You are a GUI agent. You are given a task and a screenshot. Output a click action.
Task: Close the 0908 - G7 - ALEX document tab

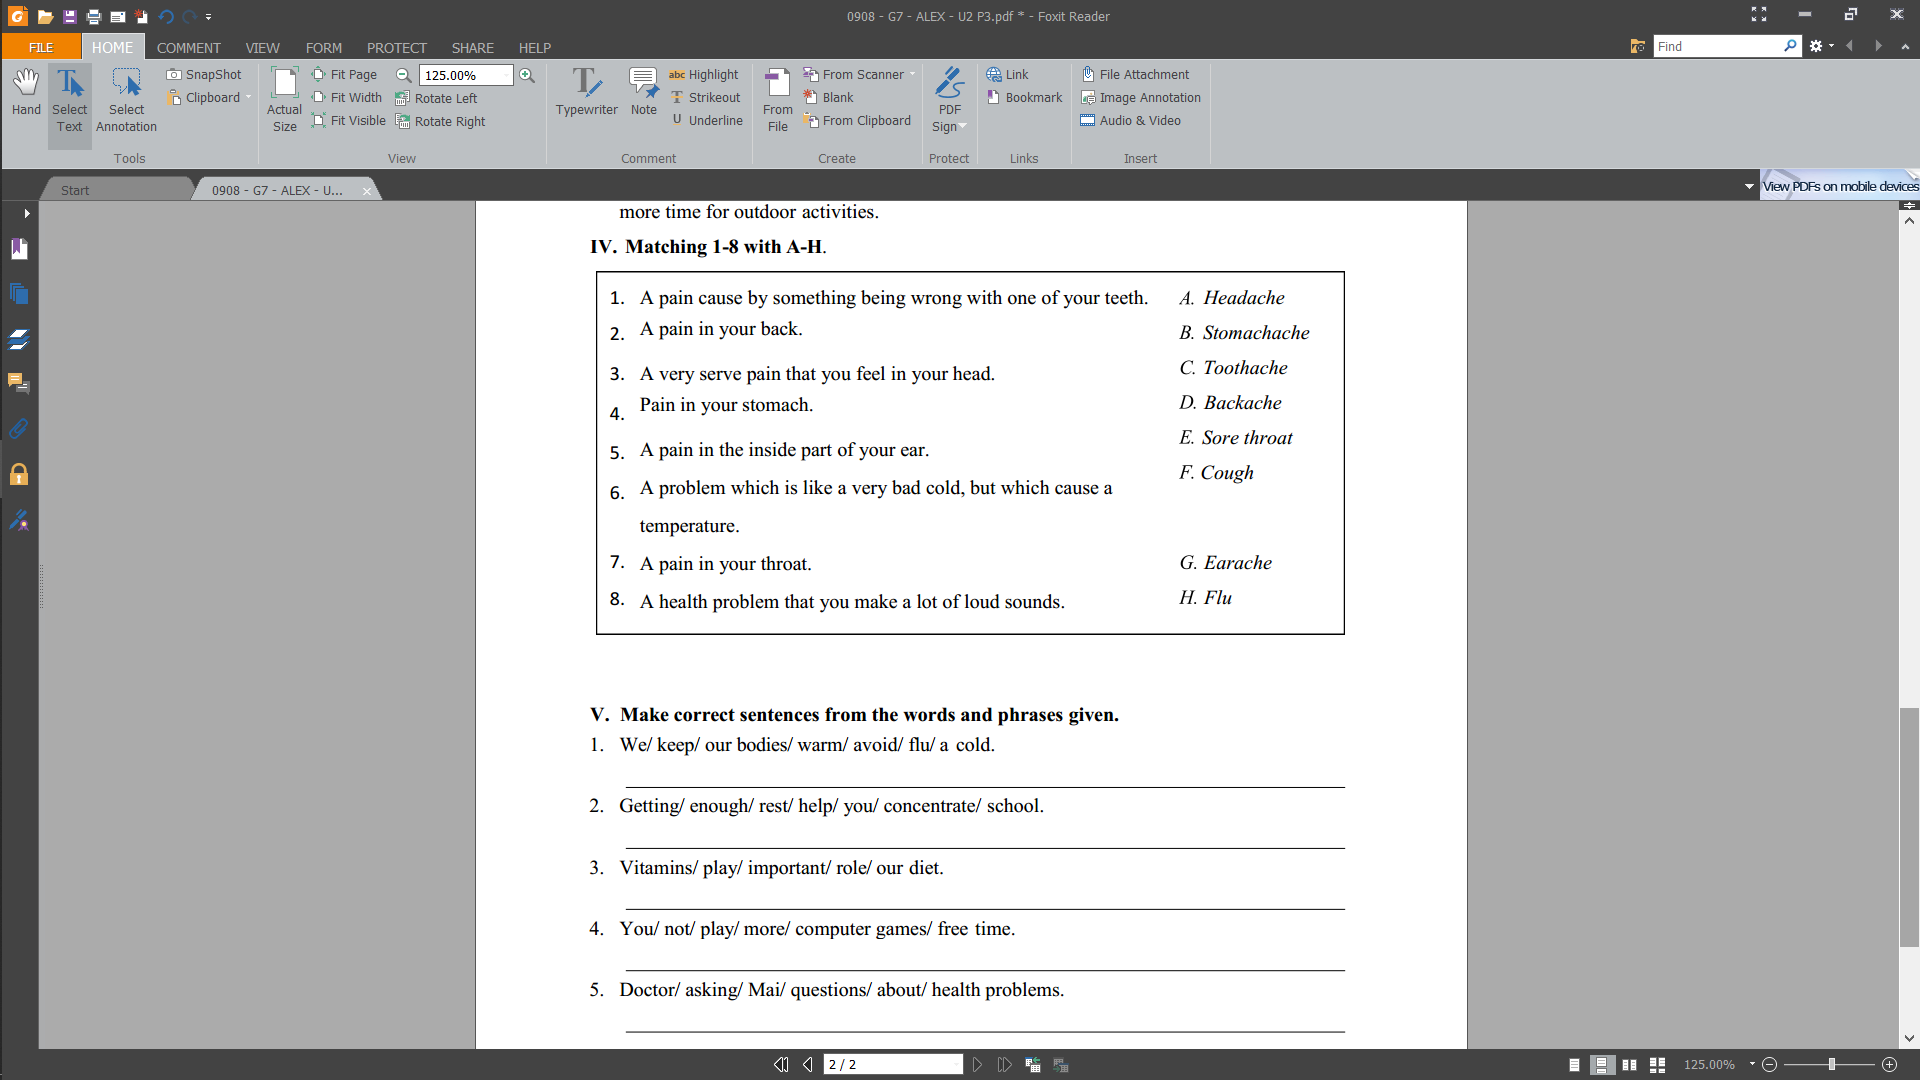click(x=366, y=191)
